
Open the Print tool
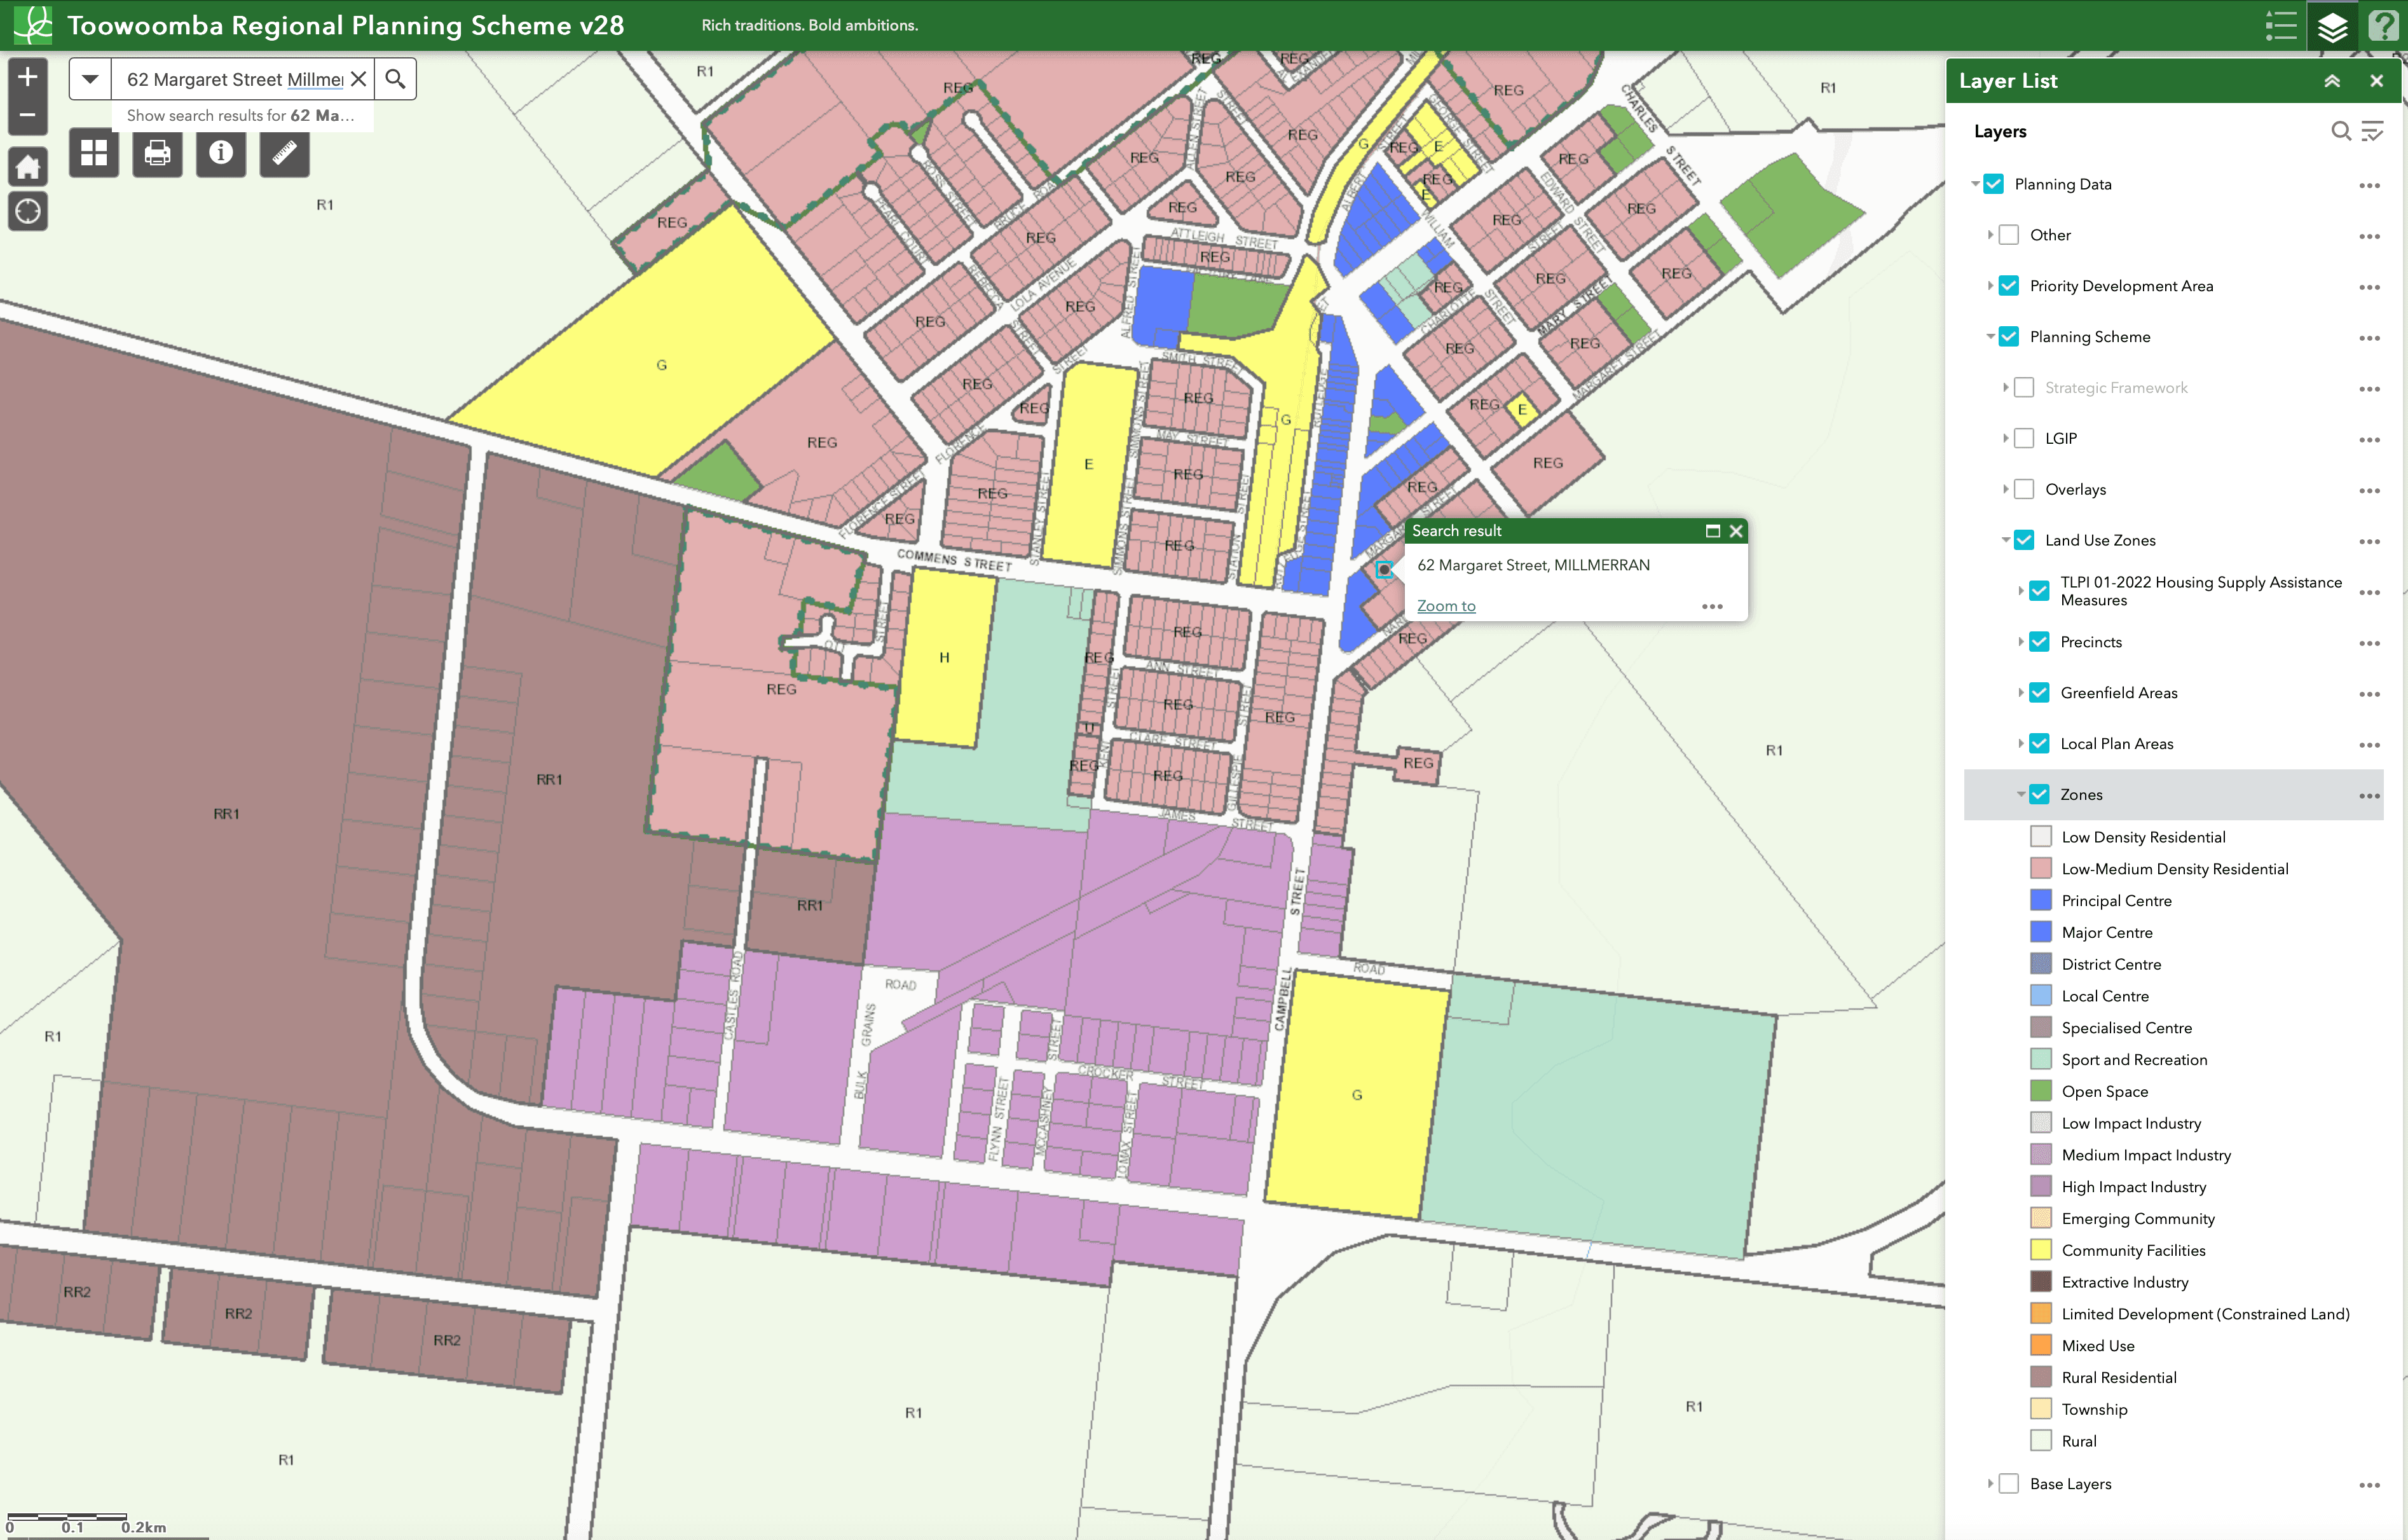[x=157, y=153]
